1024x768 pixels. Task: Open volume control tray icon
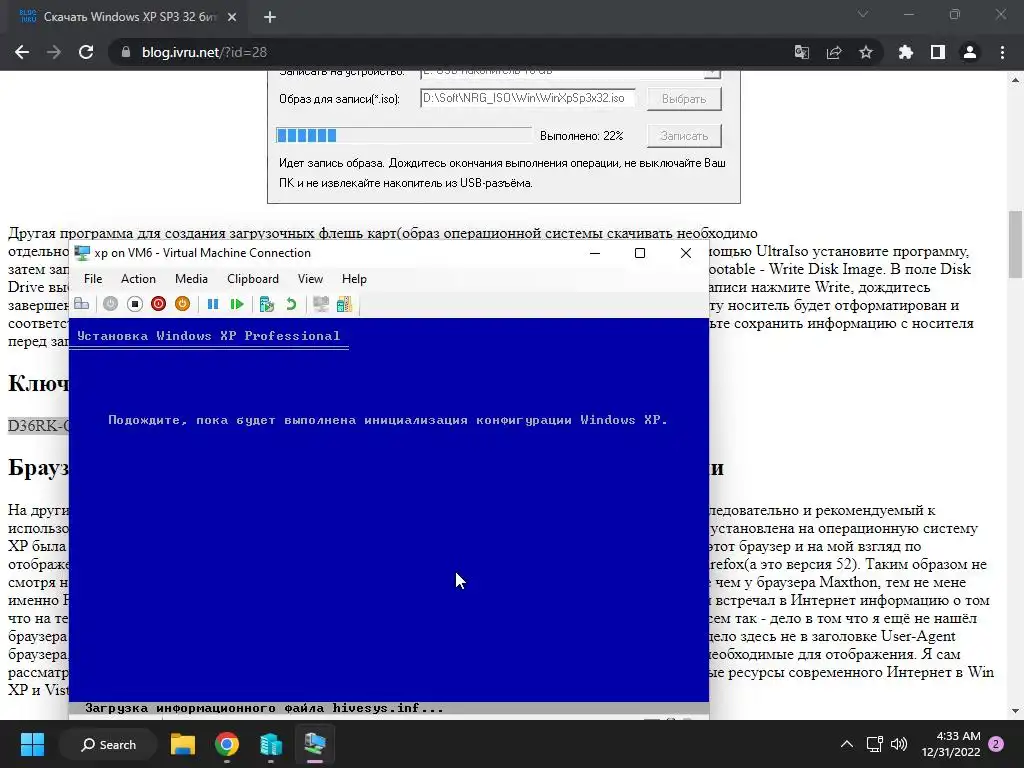(x=899, y=744)
